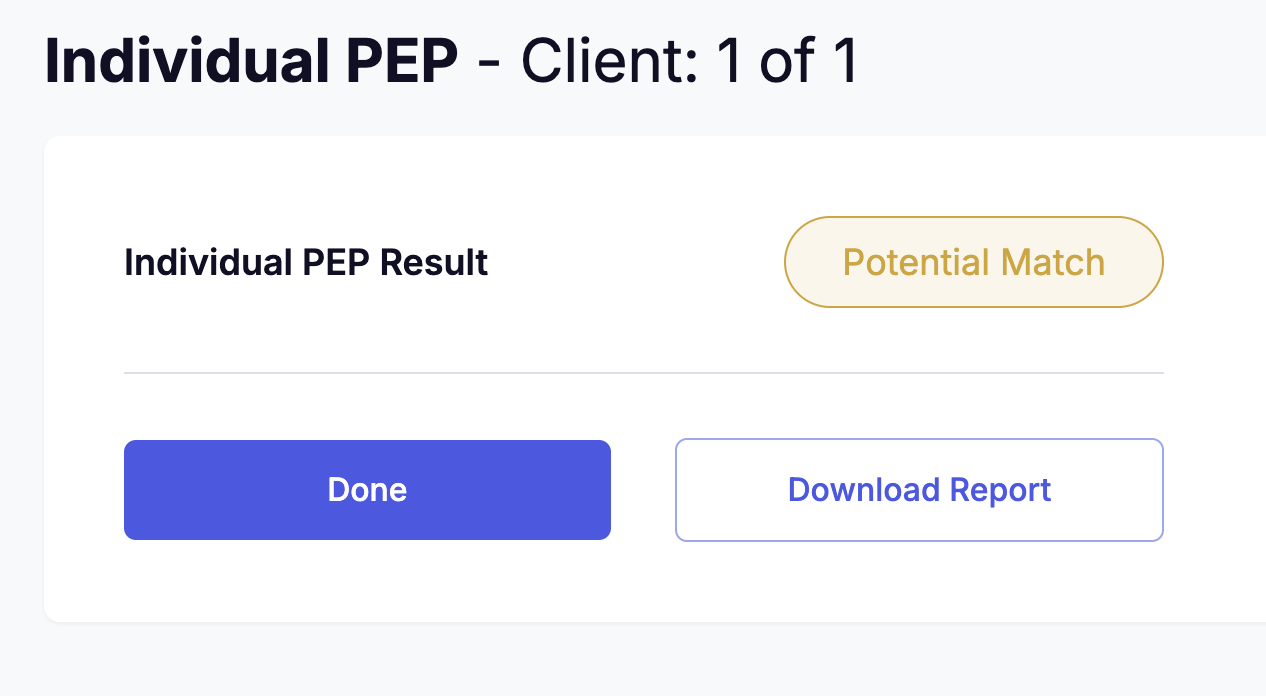Click the word 'Report' in the outlined button
The width and height of the screenshot is (1266, 696).
point(1000,490)
